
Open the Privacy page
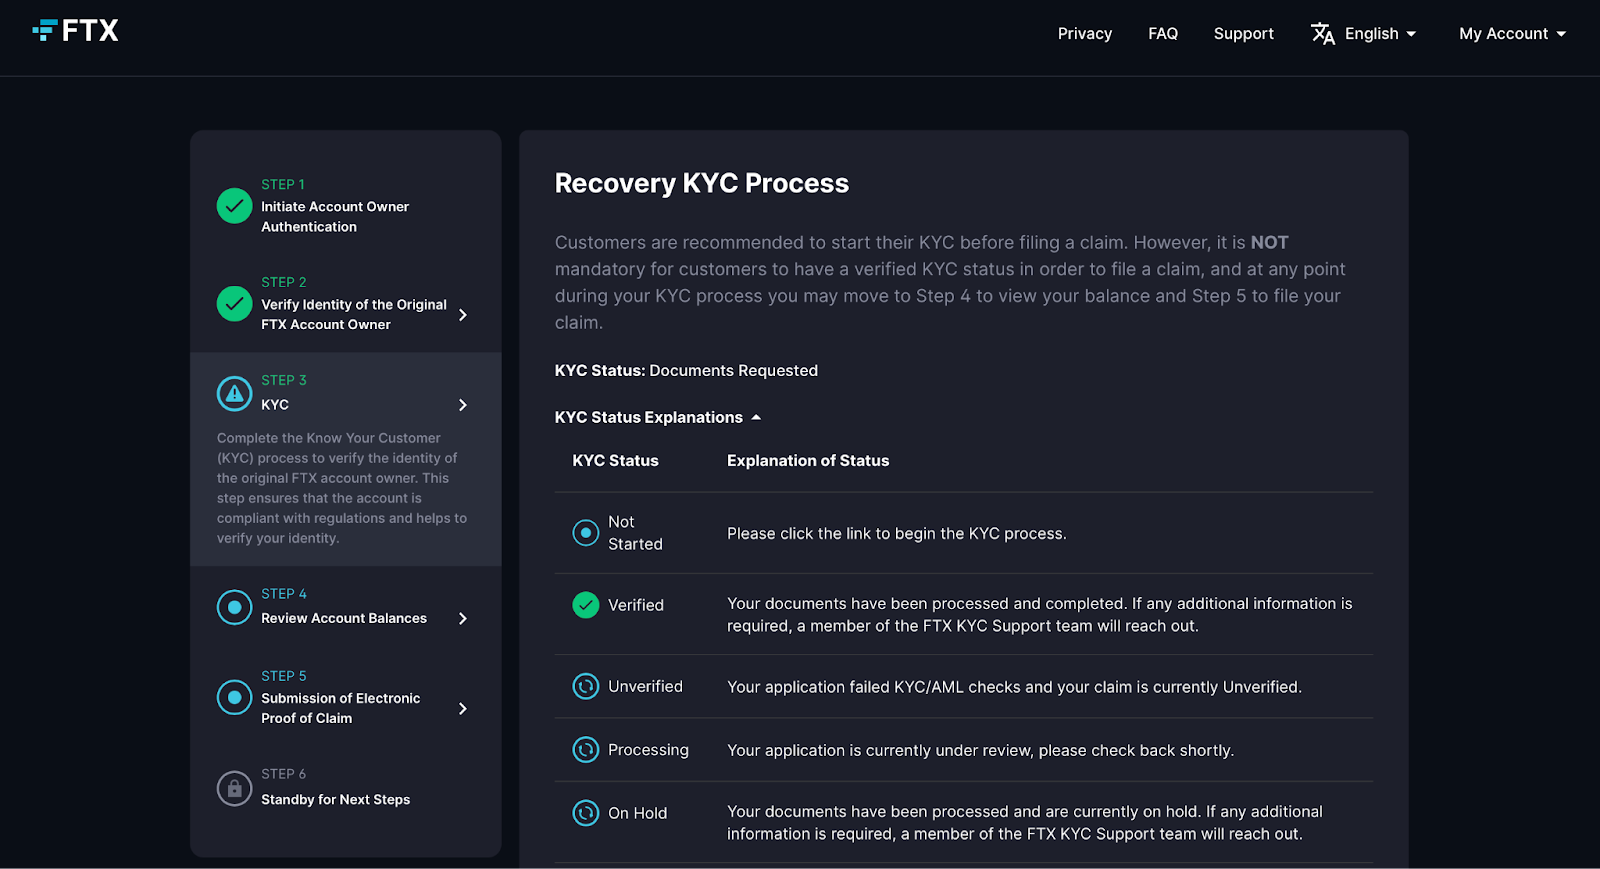(1084, 34)
